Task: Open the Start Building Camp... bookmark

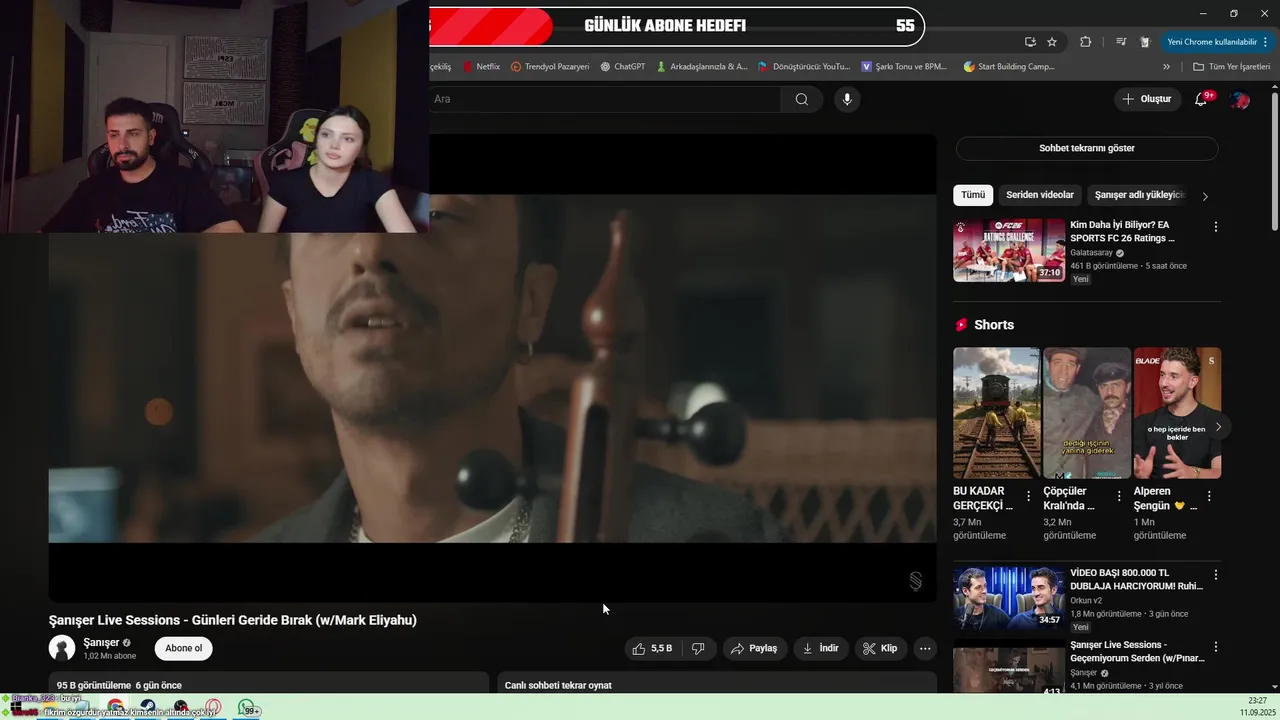Action: (1009, 67)
